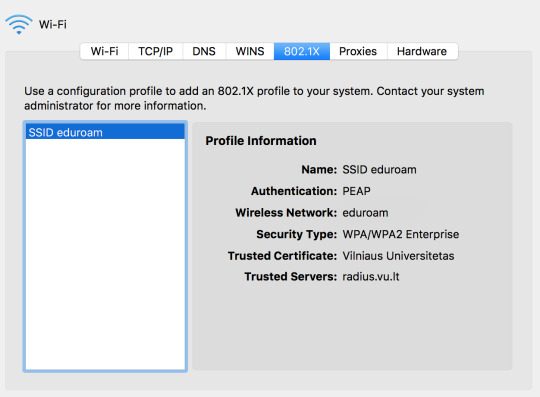Click the Trusted Certificate label
Viewport: 540px width, 397px height.
(282, 256)
